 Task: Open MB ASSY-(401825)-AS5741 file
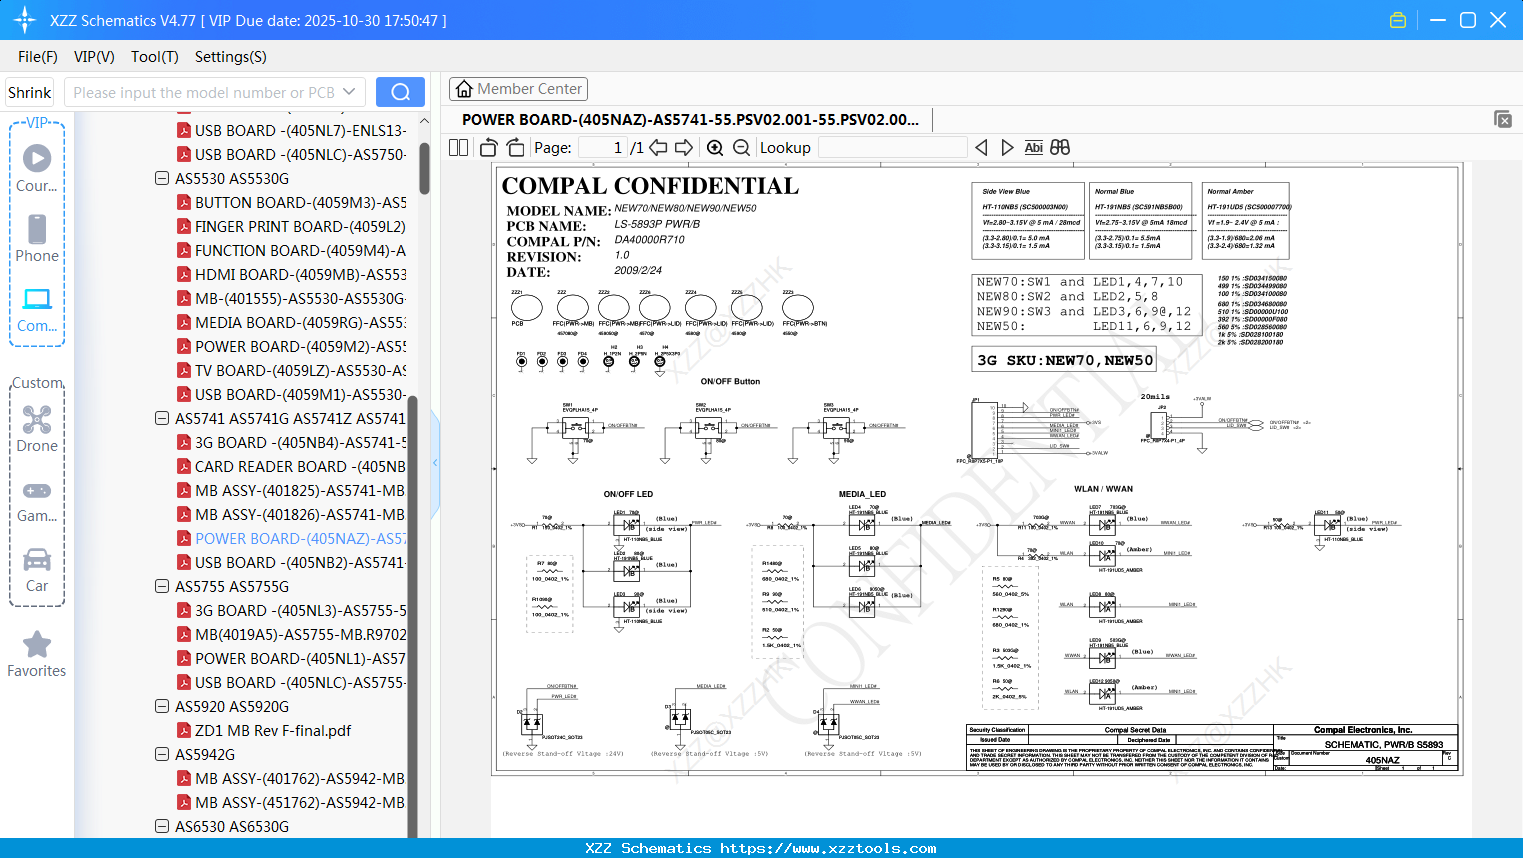300,490
